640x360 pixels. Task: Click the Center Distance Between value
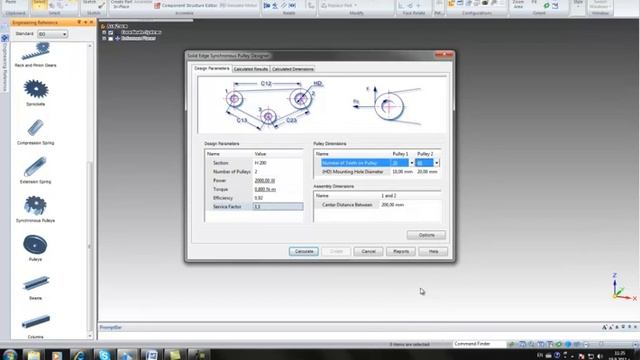pyautogui.click(x=393, y=205)
